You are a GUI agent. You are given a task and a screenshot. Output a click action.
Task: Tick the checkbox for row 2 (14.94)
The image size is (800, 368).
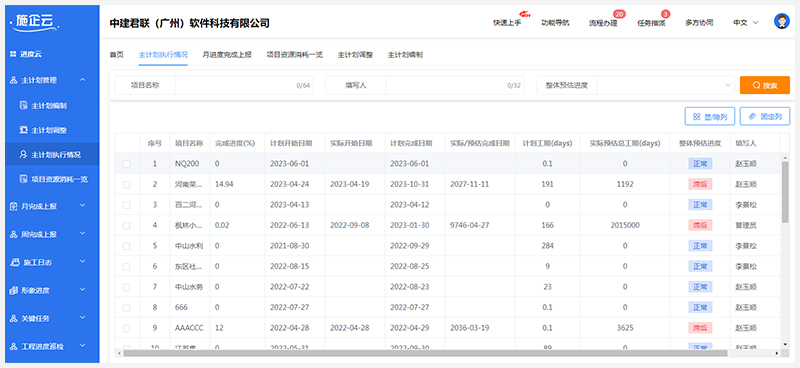point(127,185)
